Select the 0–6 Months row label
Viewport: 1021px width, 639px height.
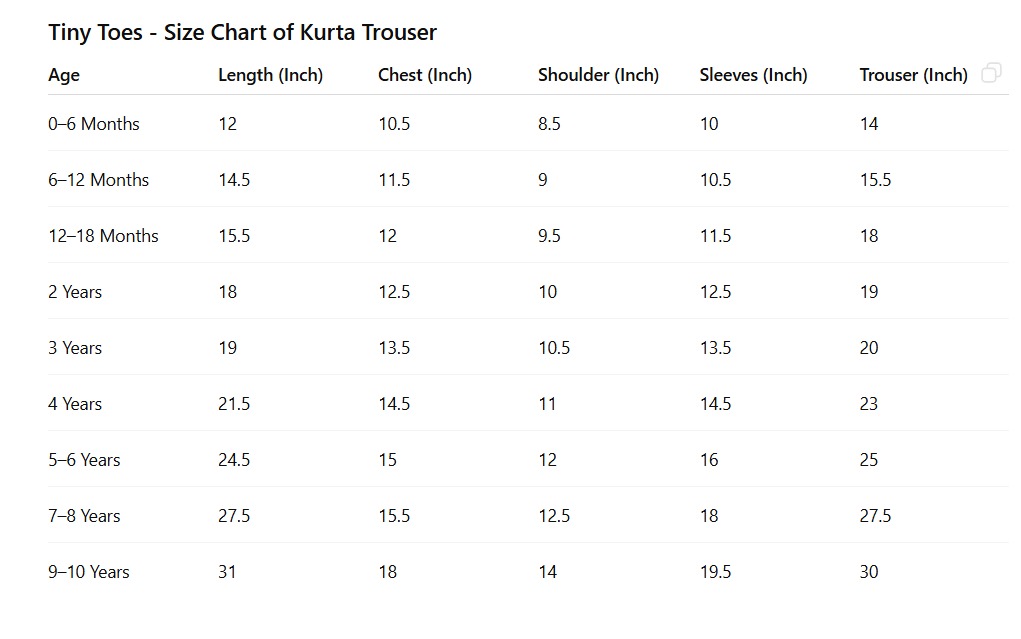tap(94, 124)
